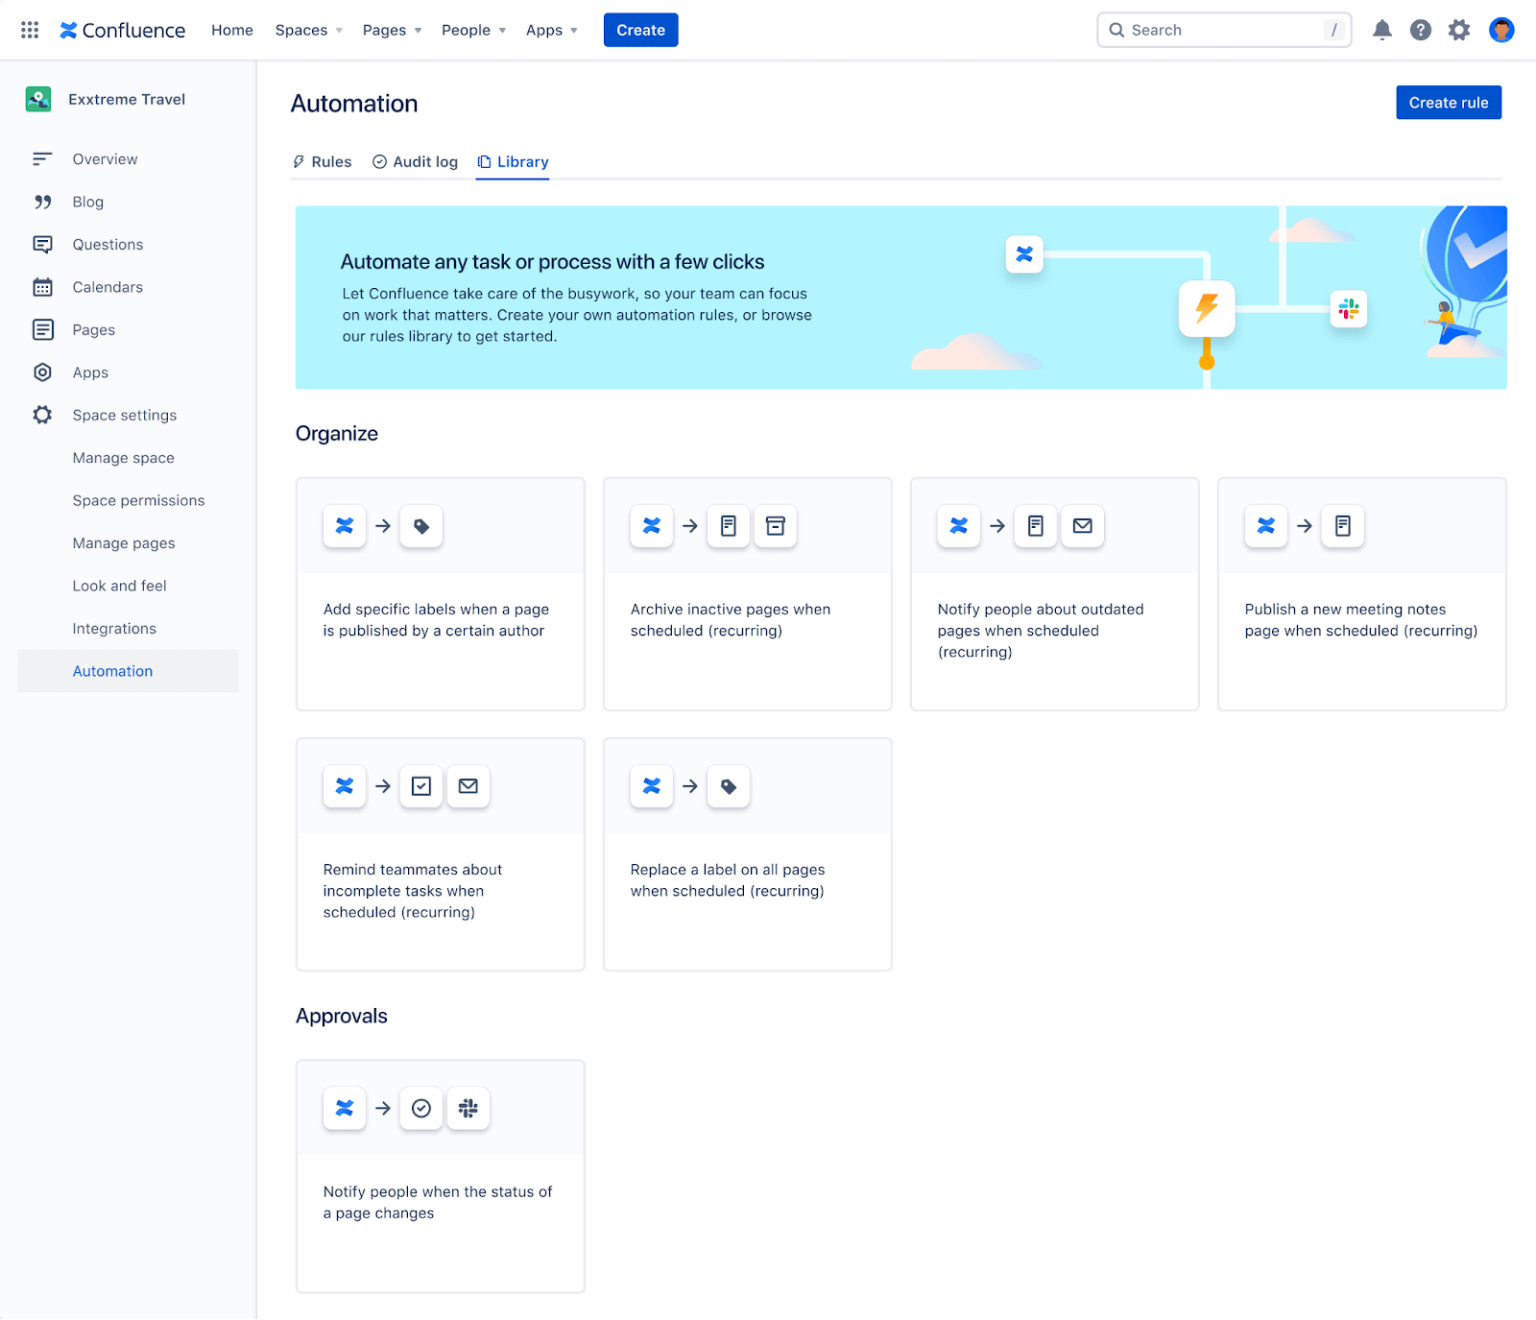Click inside the Search field

point(1200,30)
